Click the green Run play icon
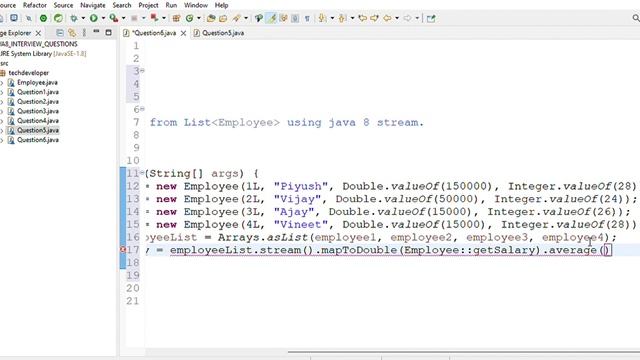Screen dimensions: 640x360 coord(93,18)
